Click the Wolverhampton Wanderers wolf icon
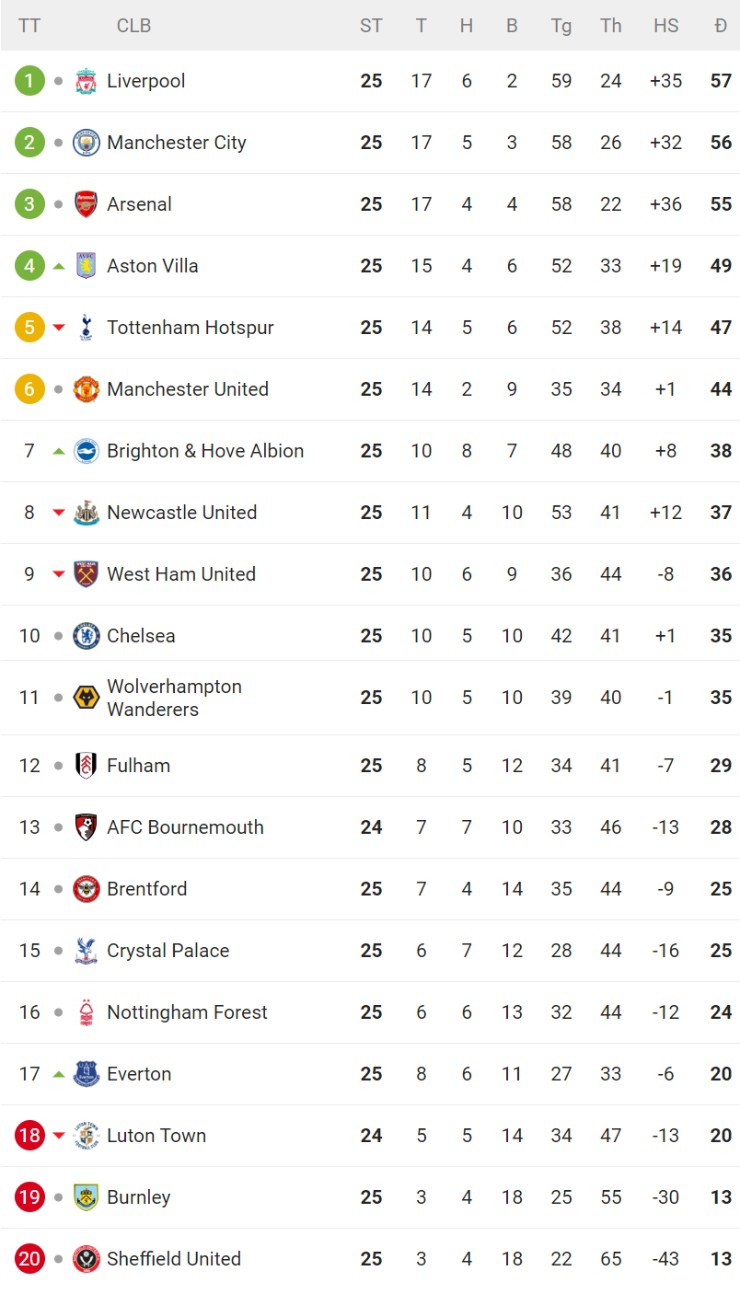This screenshot has width=740, height=1294. click(x=87, y=698)
